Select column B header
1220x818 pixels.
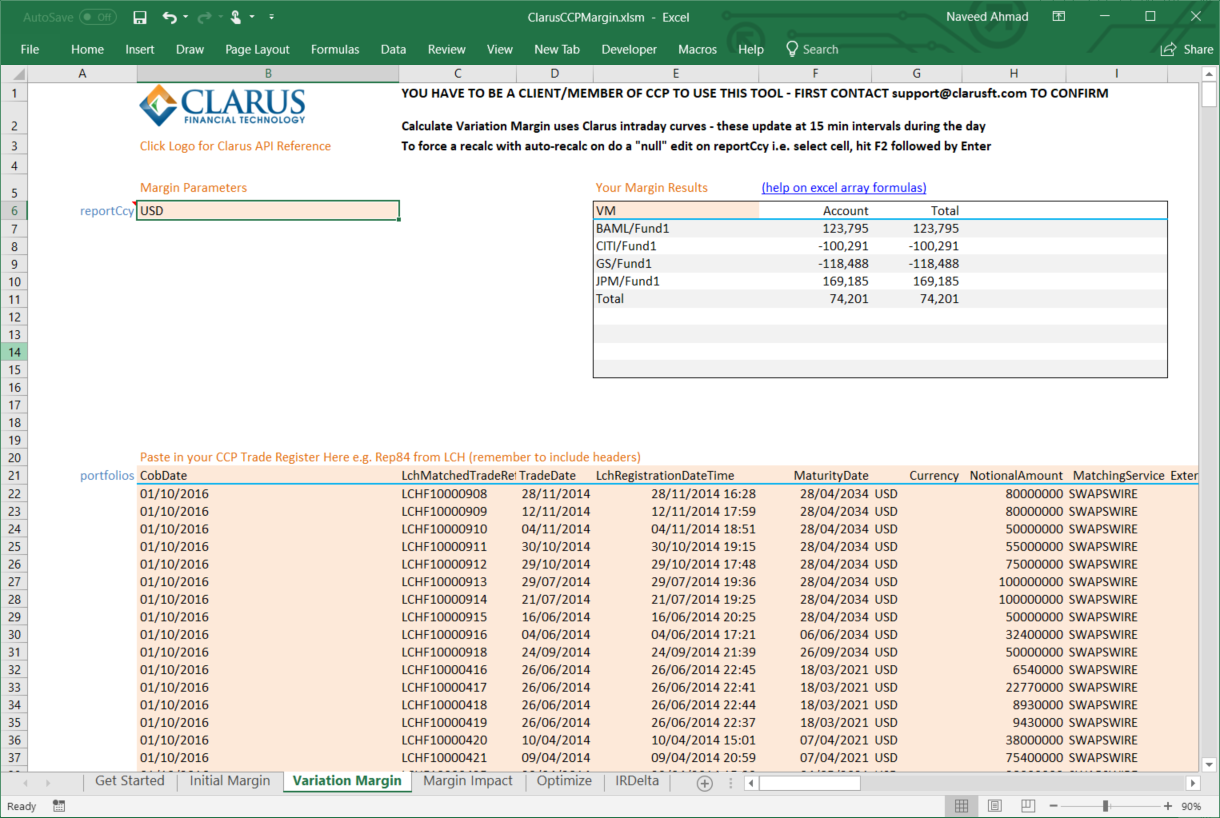pos(268,74)
